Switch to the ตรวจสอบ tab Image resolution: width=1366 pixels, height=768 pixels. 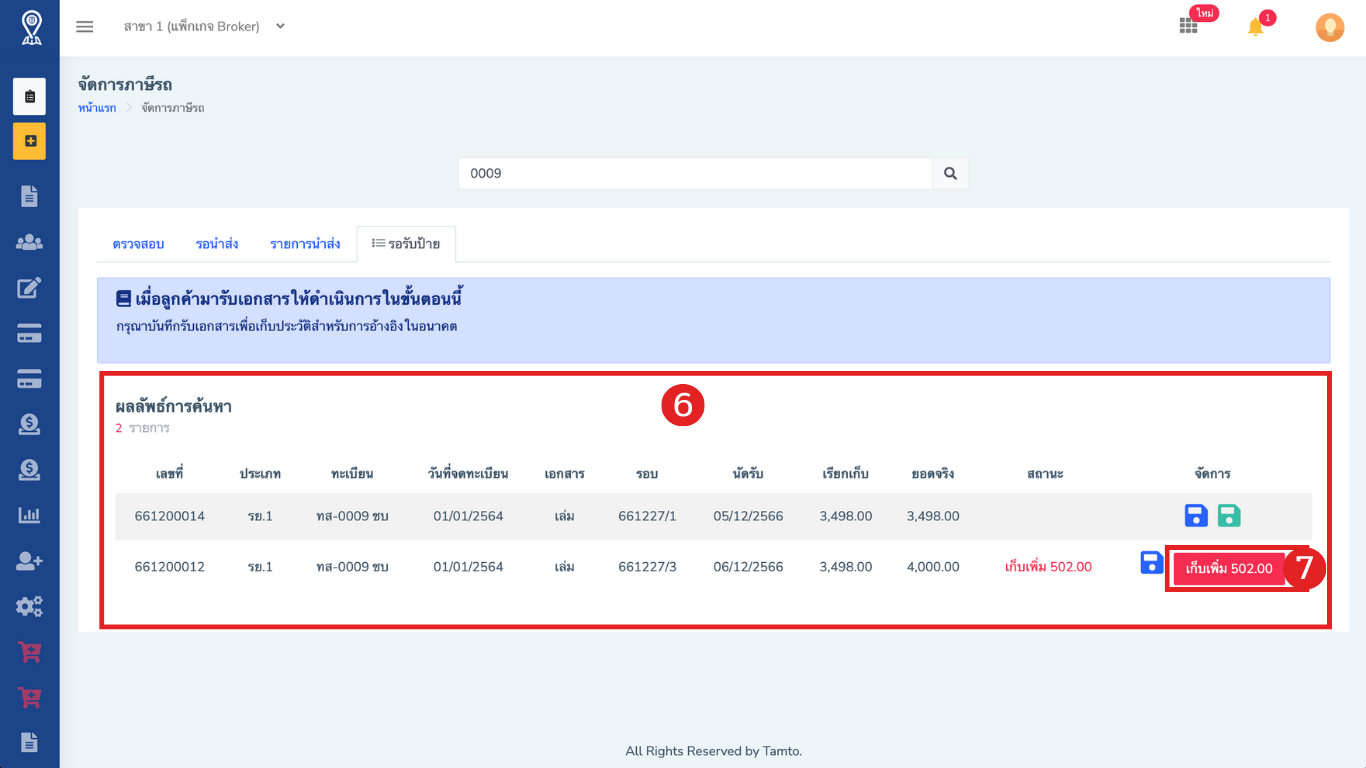tap(139, 244)
